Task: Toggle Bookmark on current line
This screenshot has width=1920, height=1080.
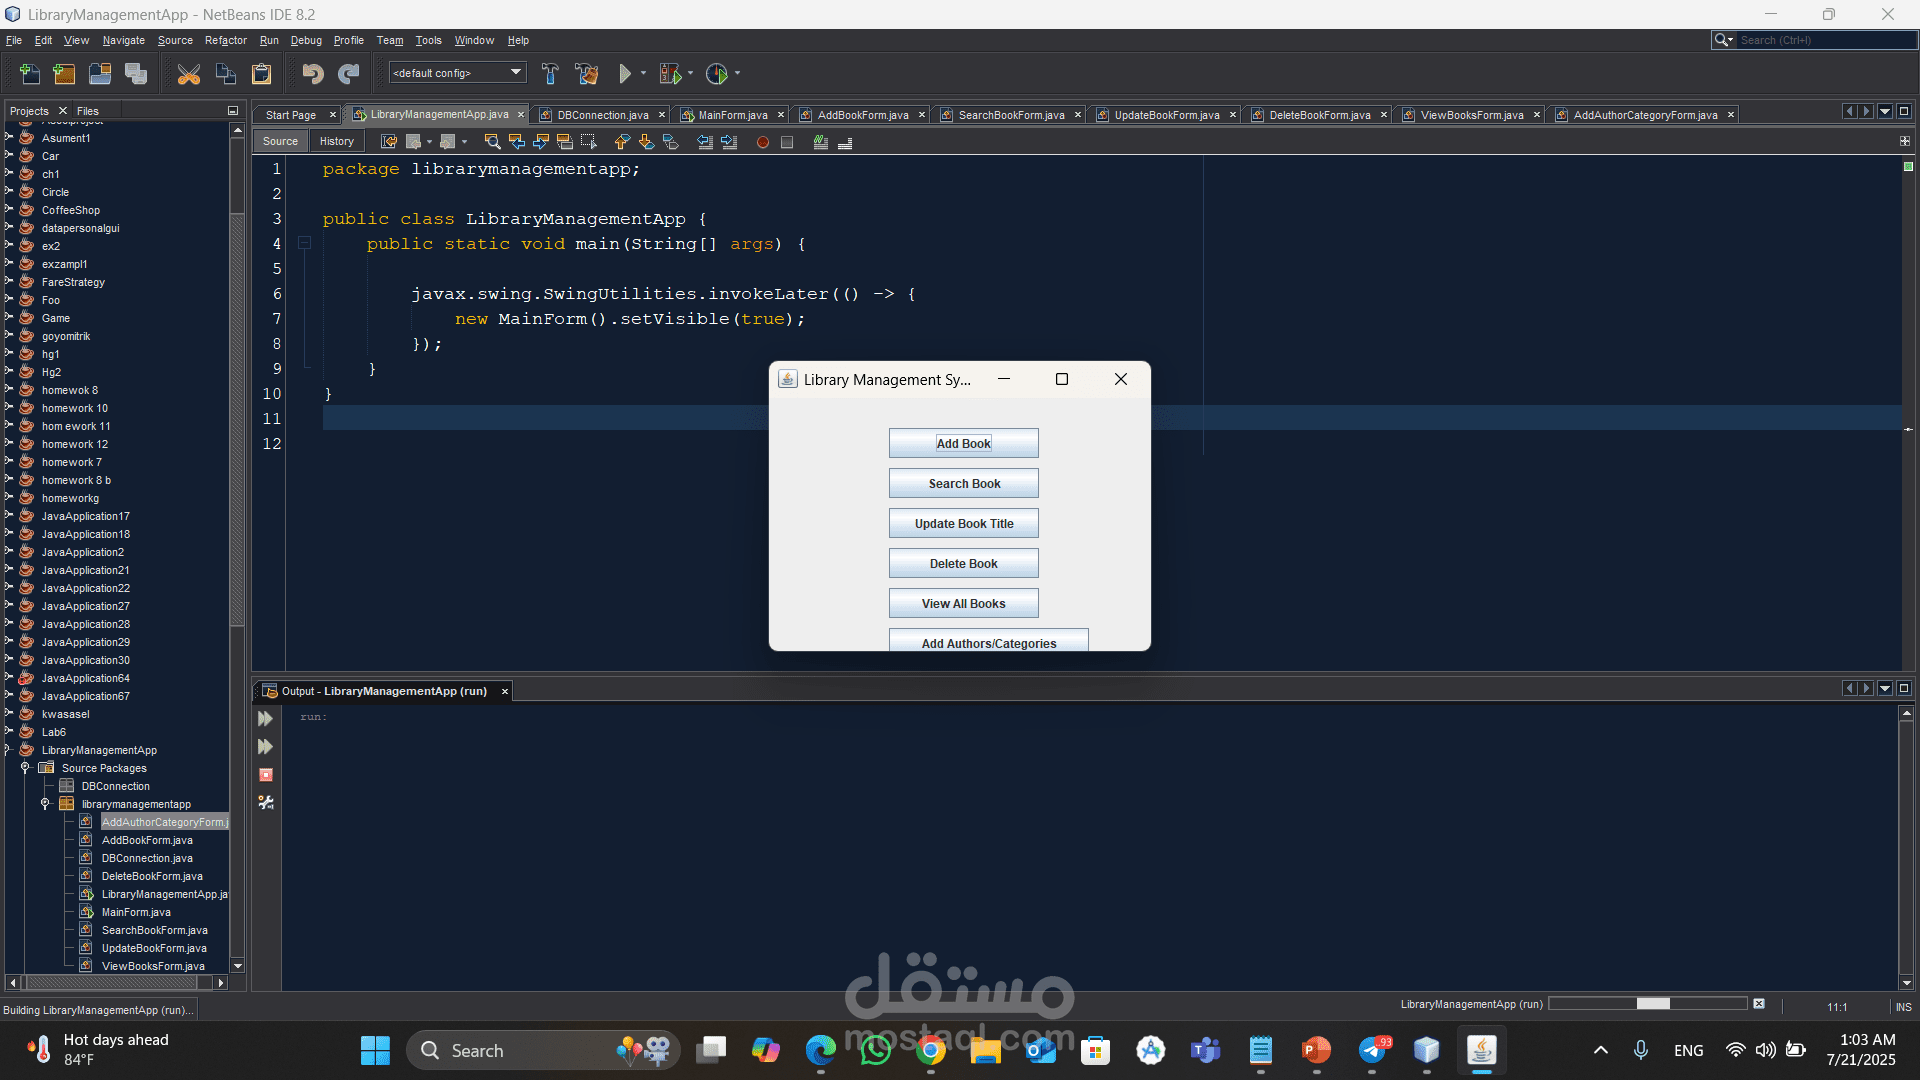Action: (671, 142)
